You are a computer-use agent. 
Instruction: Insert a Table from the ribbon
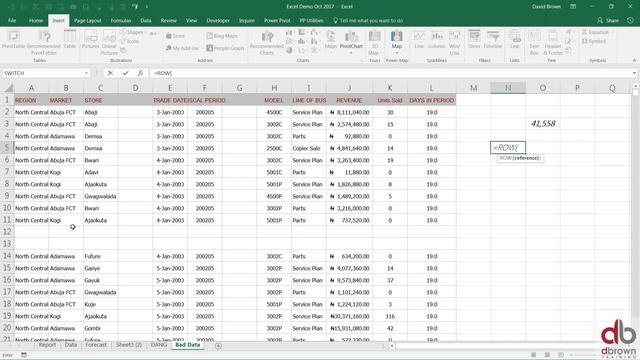pyautogui.click(x=70, y=40)
